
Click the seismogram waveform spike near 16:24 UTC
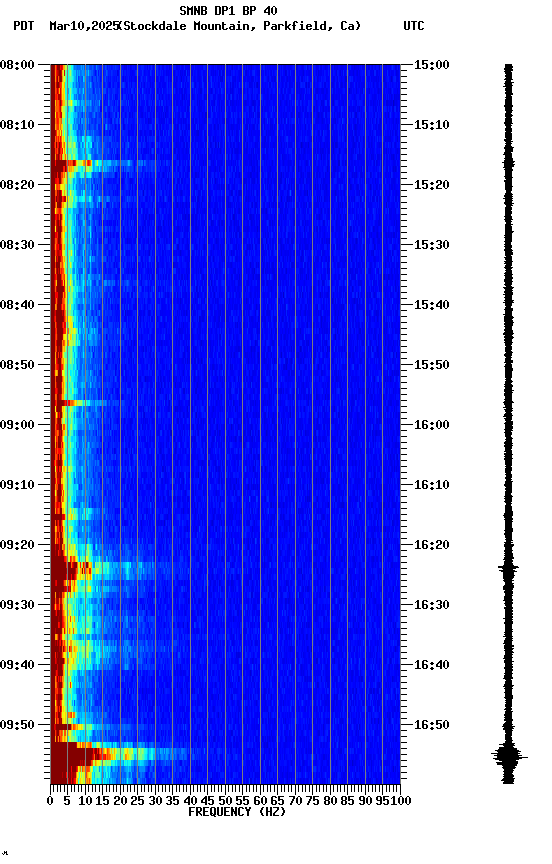508,568
